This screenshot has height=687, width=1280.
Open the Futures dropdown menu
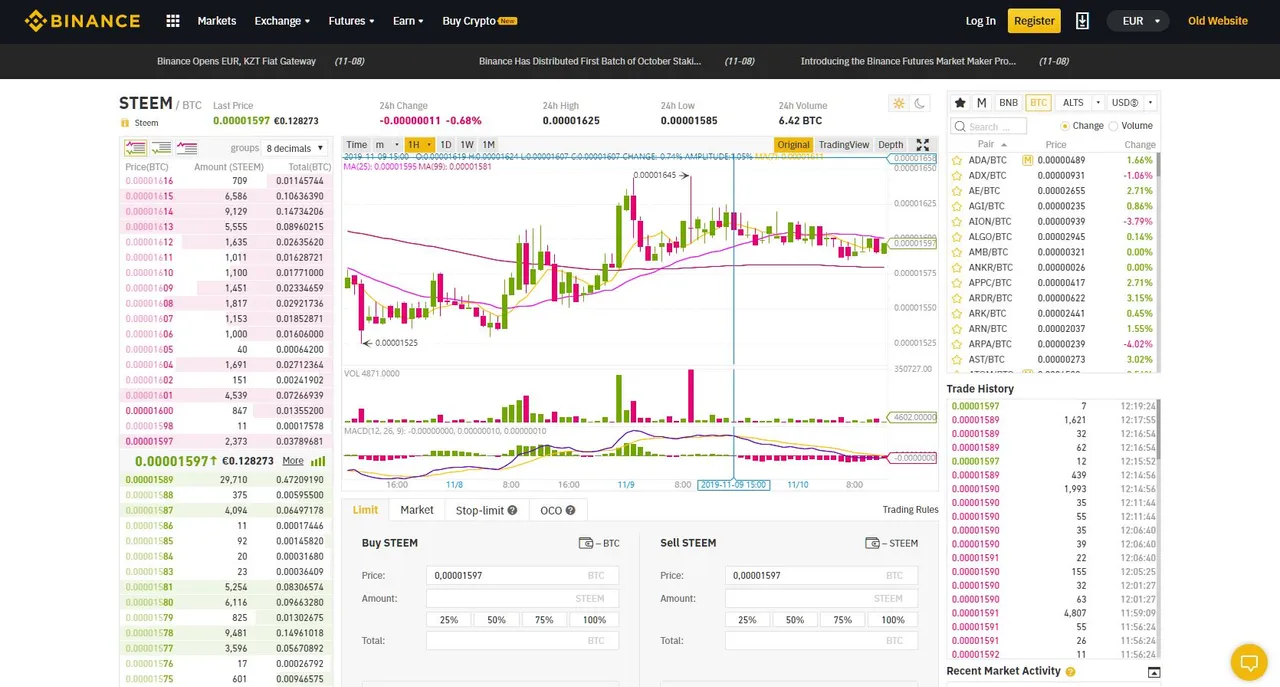coord(351,21)
